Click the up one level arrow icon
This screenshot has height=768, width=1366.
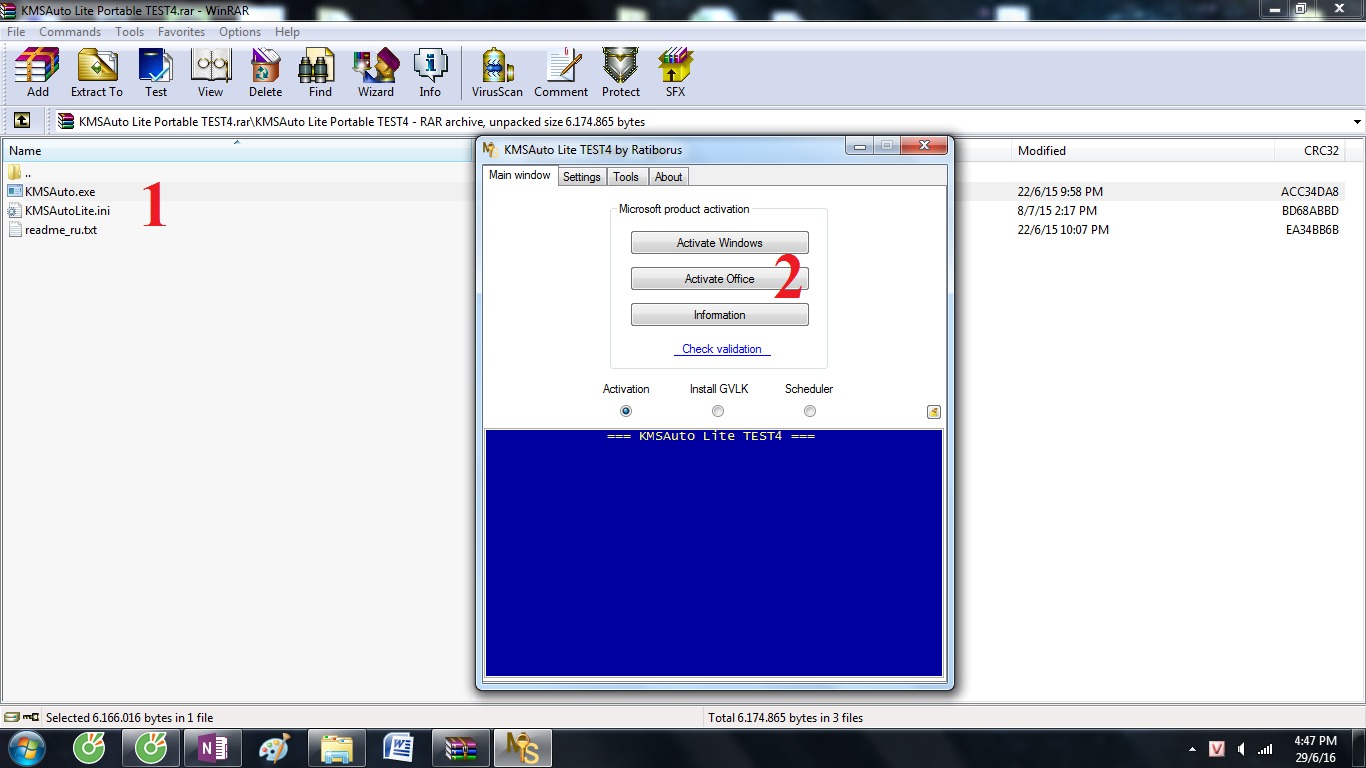pos(22,121)
